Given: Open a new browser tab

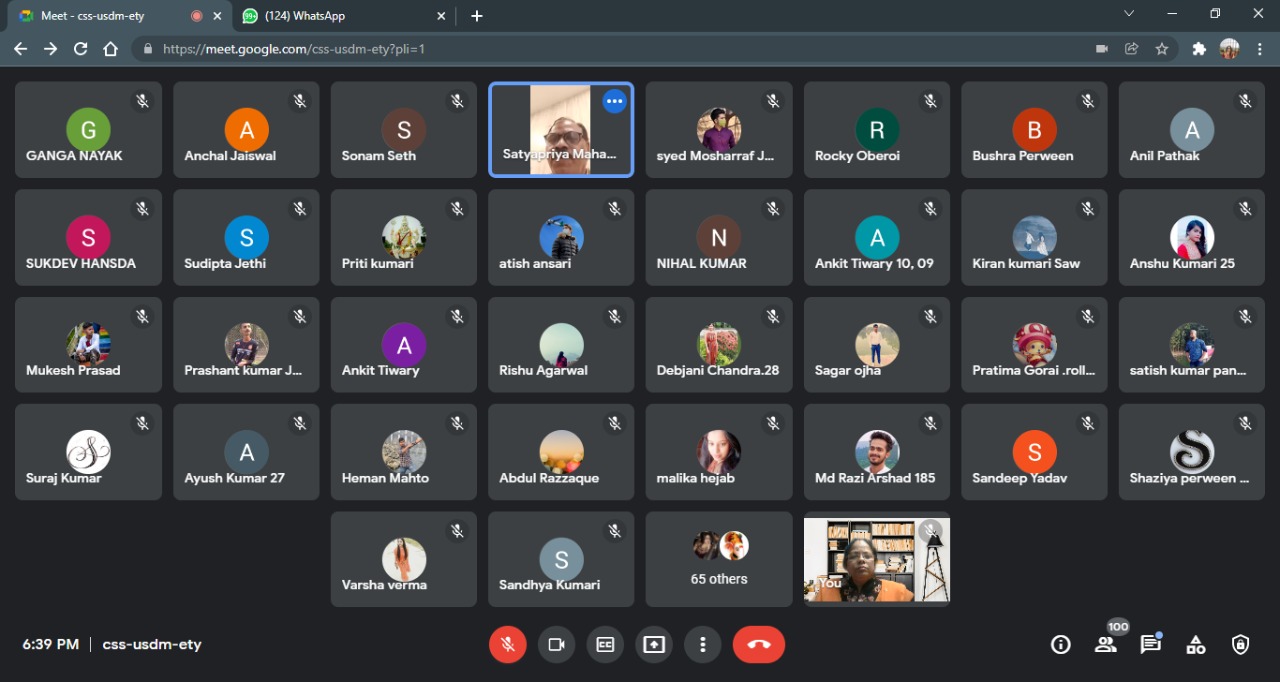Looking at the screenshot, I should pyautogui.click(x=477, y=16).
